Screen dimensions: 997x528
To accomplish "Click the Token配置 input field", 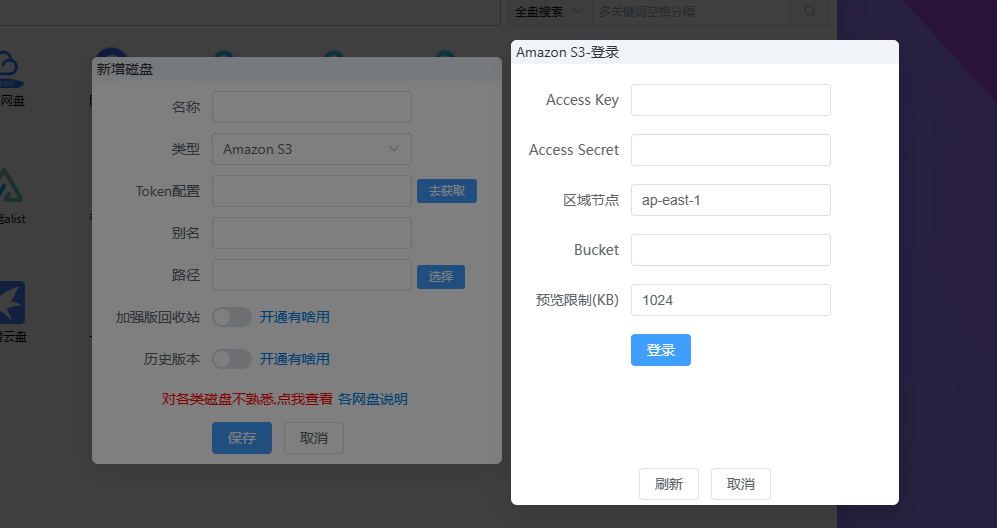I will [x=312, y=191].
